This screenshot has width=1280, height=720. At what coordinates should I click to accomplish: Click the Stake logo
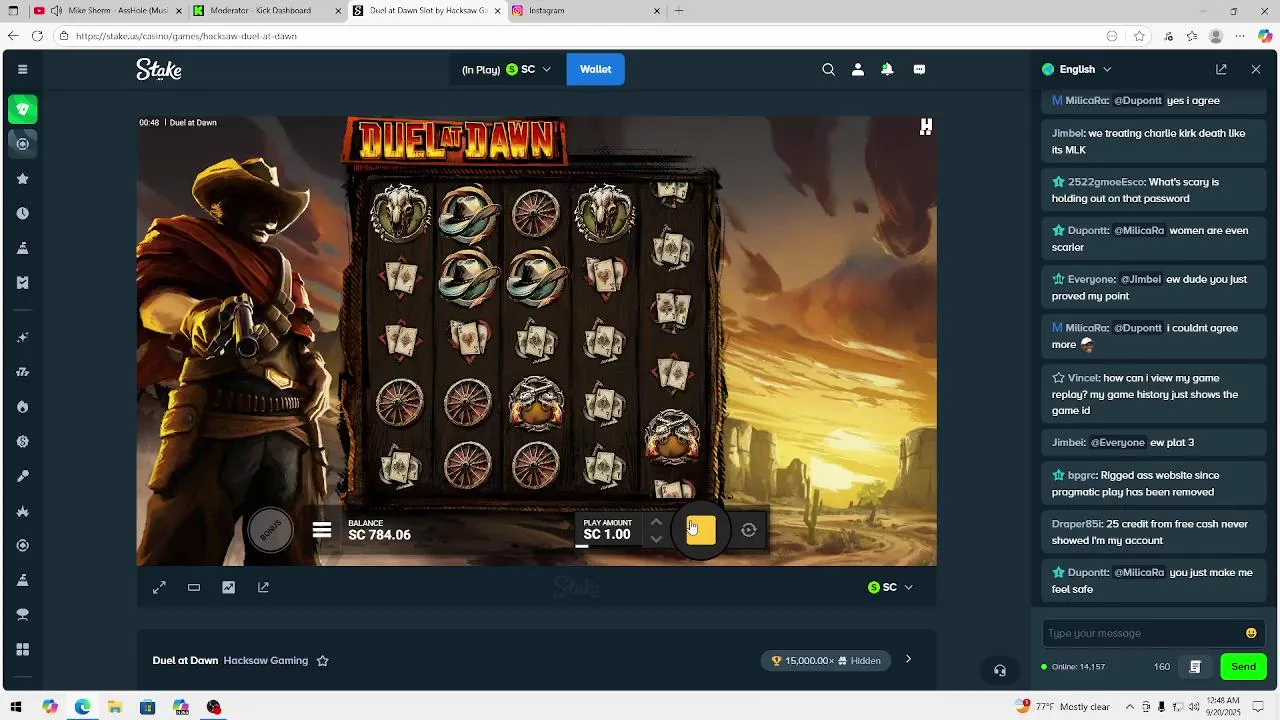(x=159, y=69)
